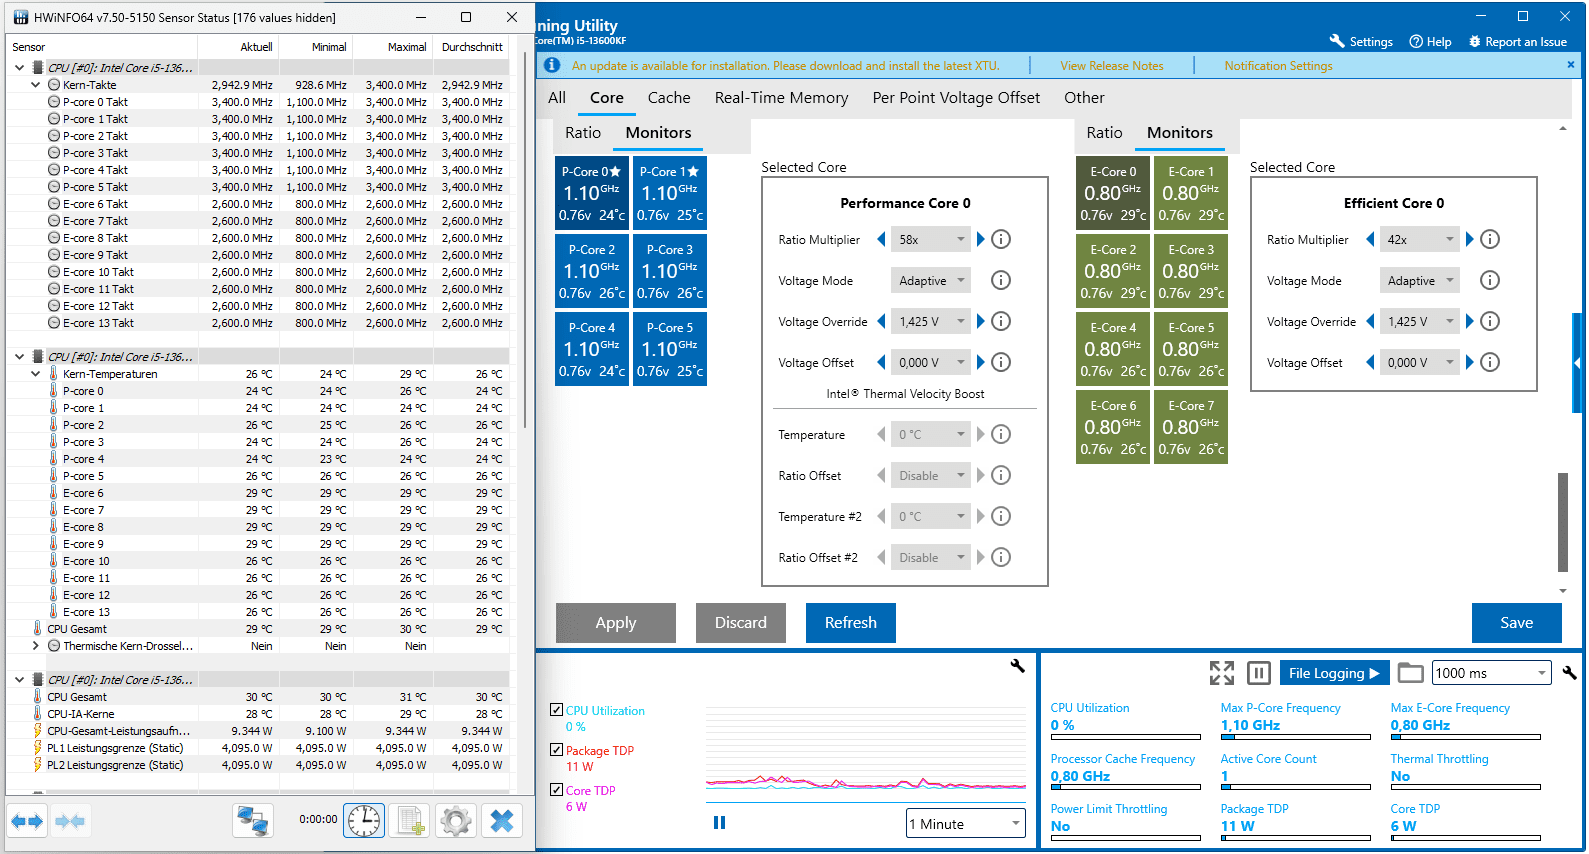Expand monitor panel to fullscreen icon
The height and width of the screenshot is (854, 1589).
tap(1221, 673)
